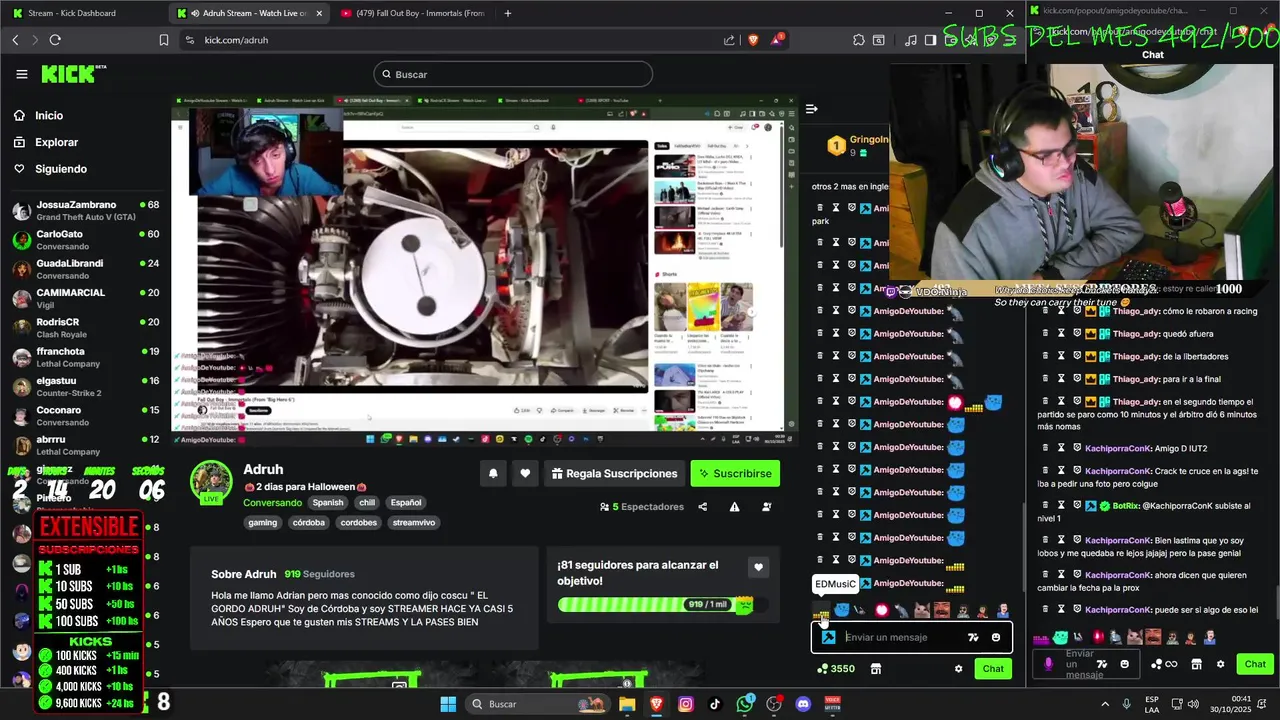1280x720 pixels.
Task: Open CAMIMARCIAL channel in sidebar
Action: click(85, 298)
